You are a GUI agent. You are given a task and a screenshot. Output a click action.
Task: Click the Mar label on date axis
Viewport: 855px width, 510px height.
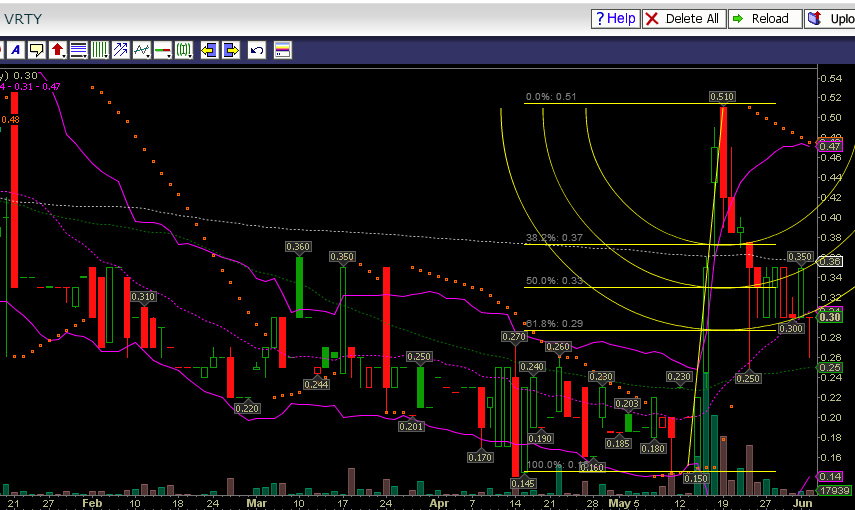tap(256, 503)
